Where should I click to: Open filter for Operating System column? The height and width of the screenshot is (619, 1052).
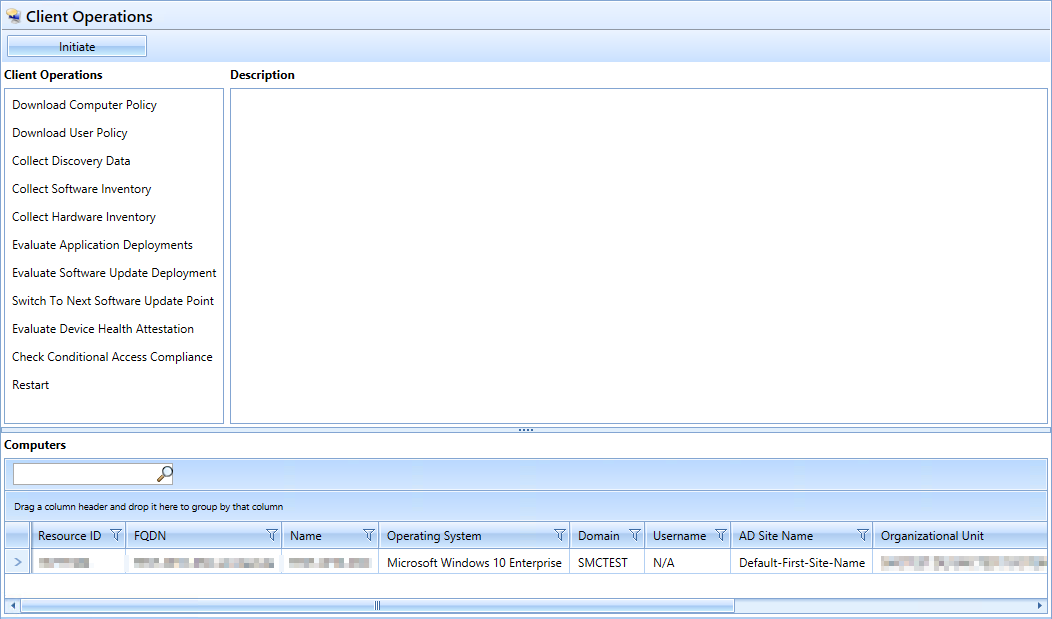tap(559, 535)
